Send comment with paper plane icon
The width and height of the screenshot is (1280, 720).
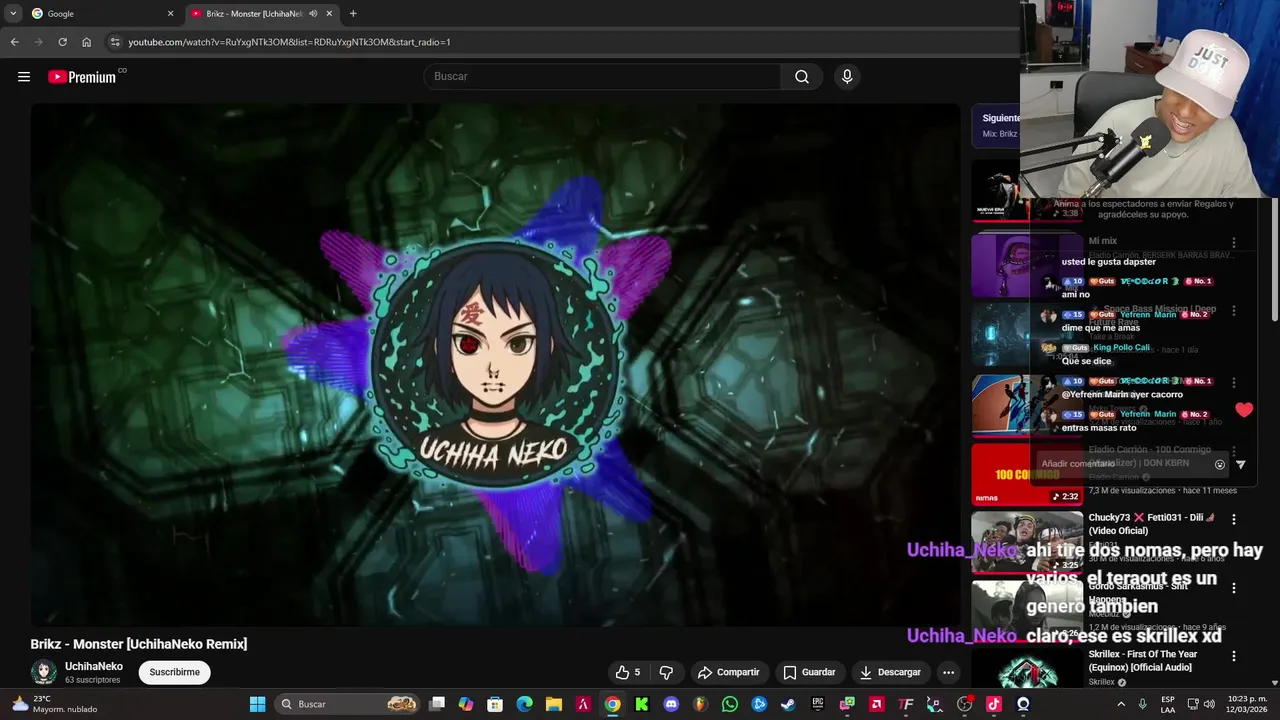point(1241,464)
